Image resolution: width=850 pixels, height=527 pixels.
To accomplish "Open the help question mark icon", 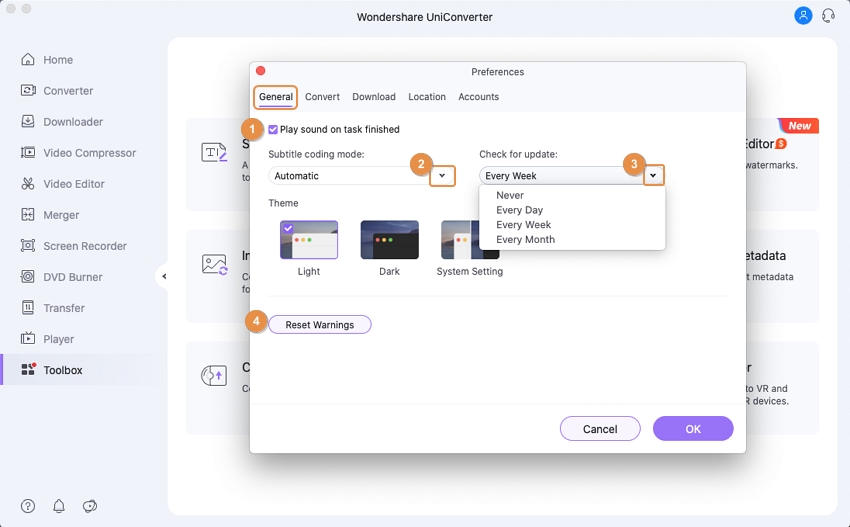I will [x=28, y=506].
